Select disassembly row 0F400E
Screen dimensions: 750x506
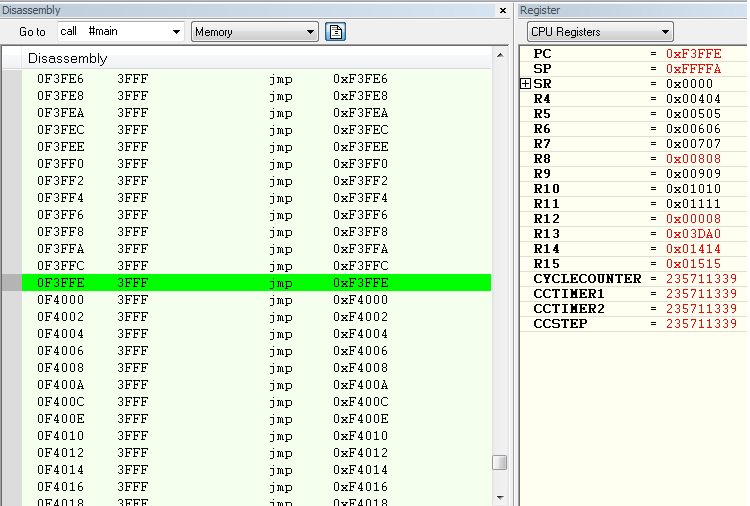tap(256, 418)
